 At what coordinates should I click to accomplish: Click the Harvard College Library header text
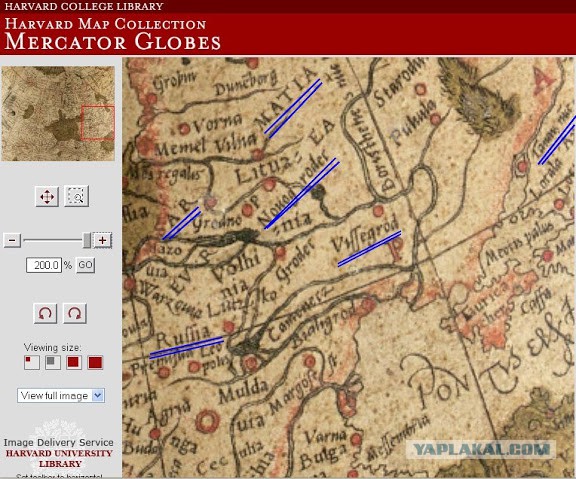pos(84,6)
